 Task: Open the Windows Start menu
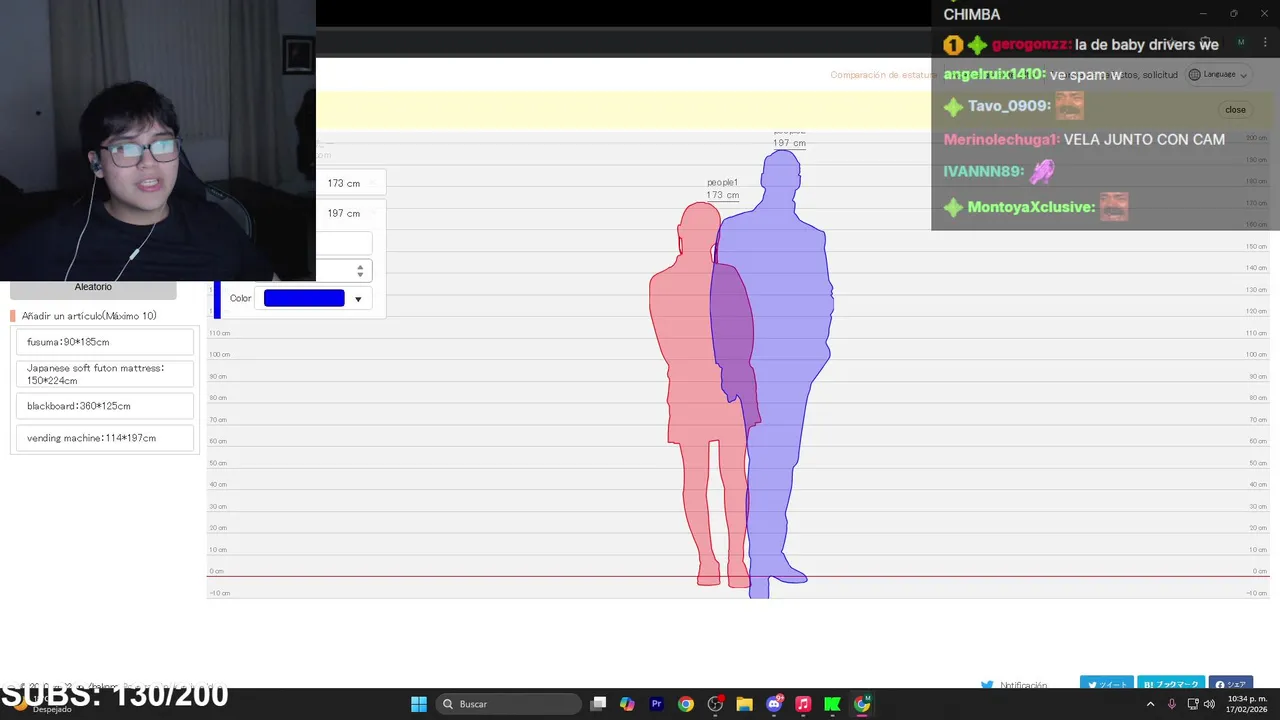tap(419, 704)
